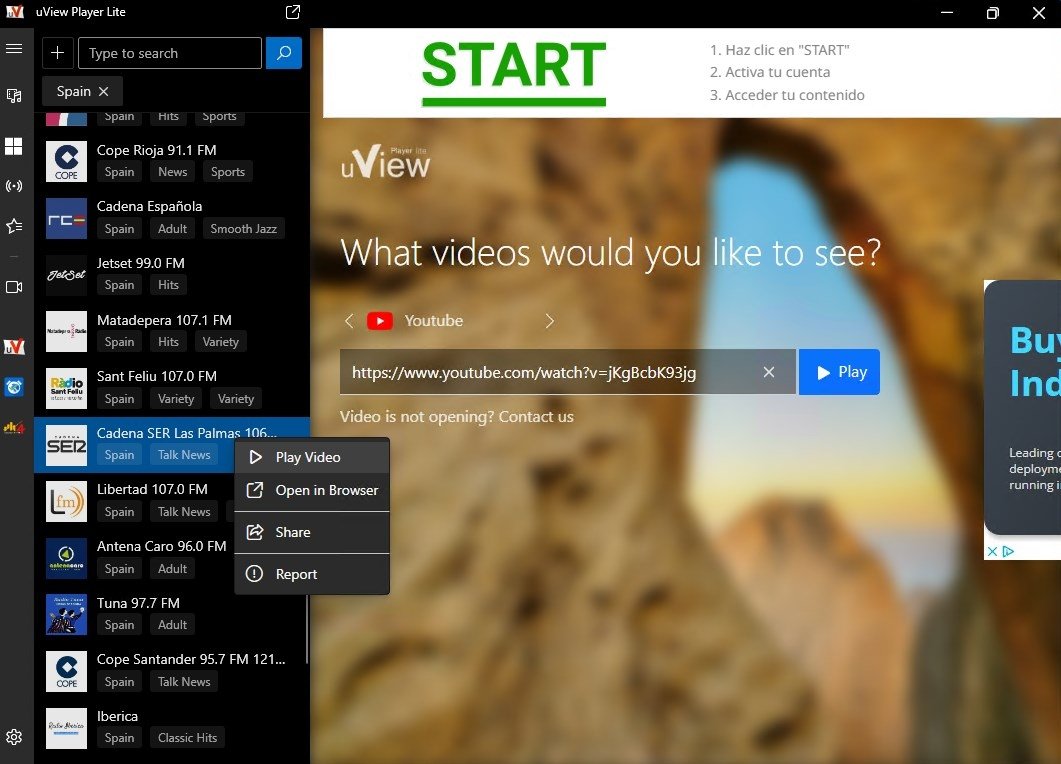The height and width of the screenshot is (764, 1061).
Task: Click the Cope Rioja station logo
Action: click(66, 161)
